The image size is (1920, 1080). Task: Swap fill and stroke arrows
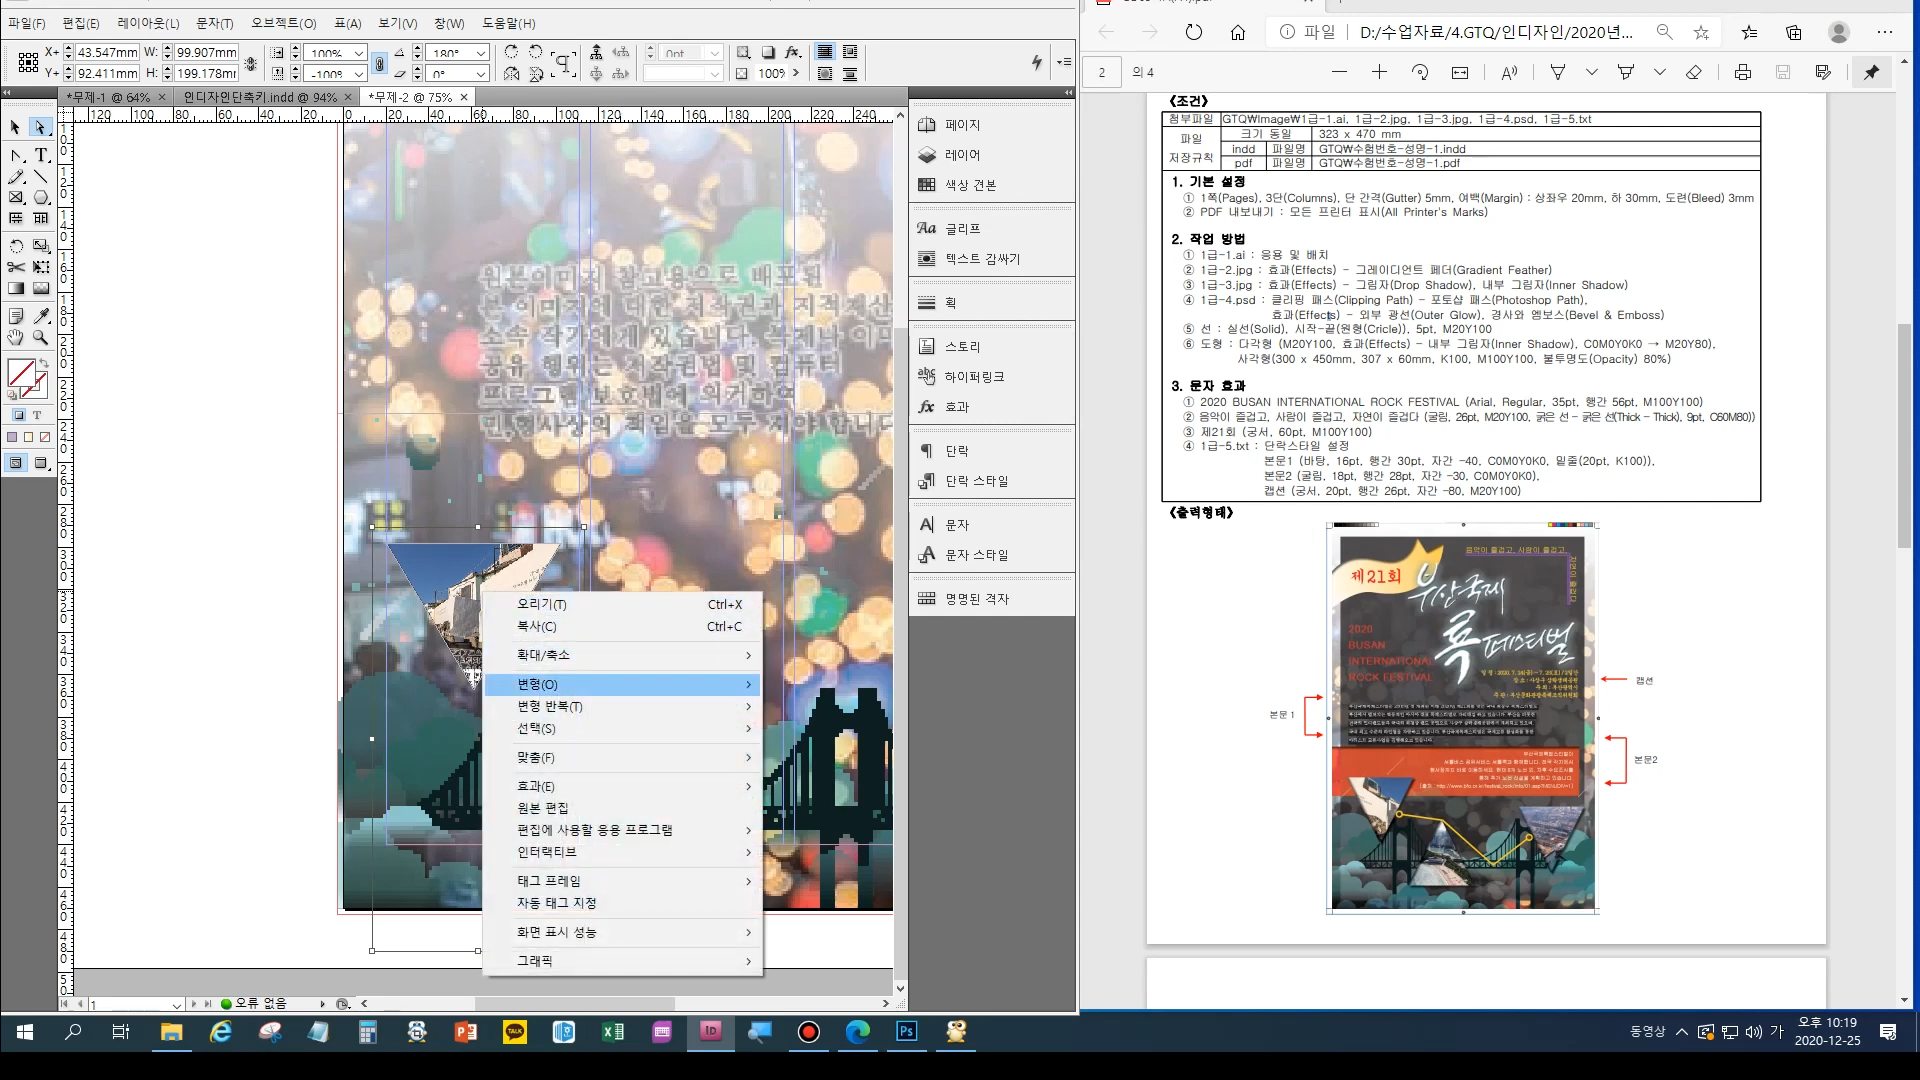(43, 363)
